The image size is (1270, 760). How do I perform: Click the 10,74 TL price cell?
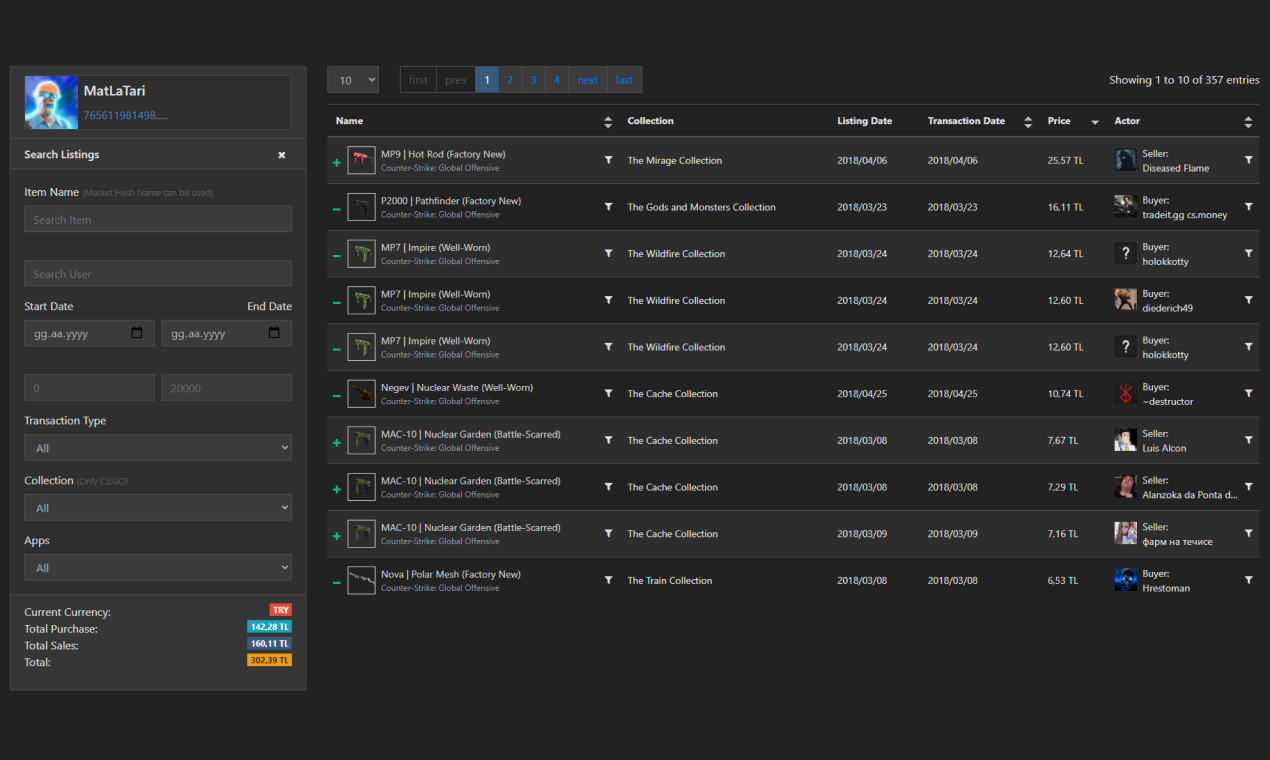tap(1064, 394)
